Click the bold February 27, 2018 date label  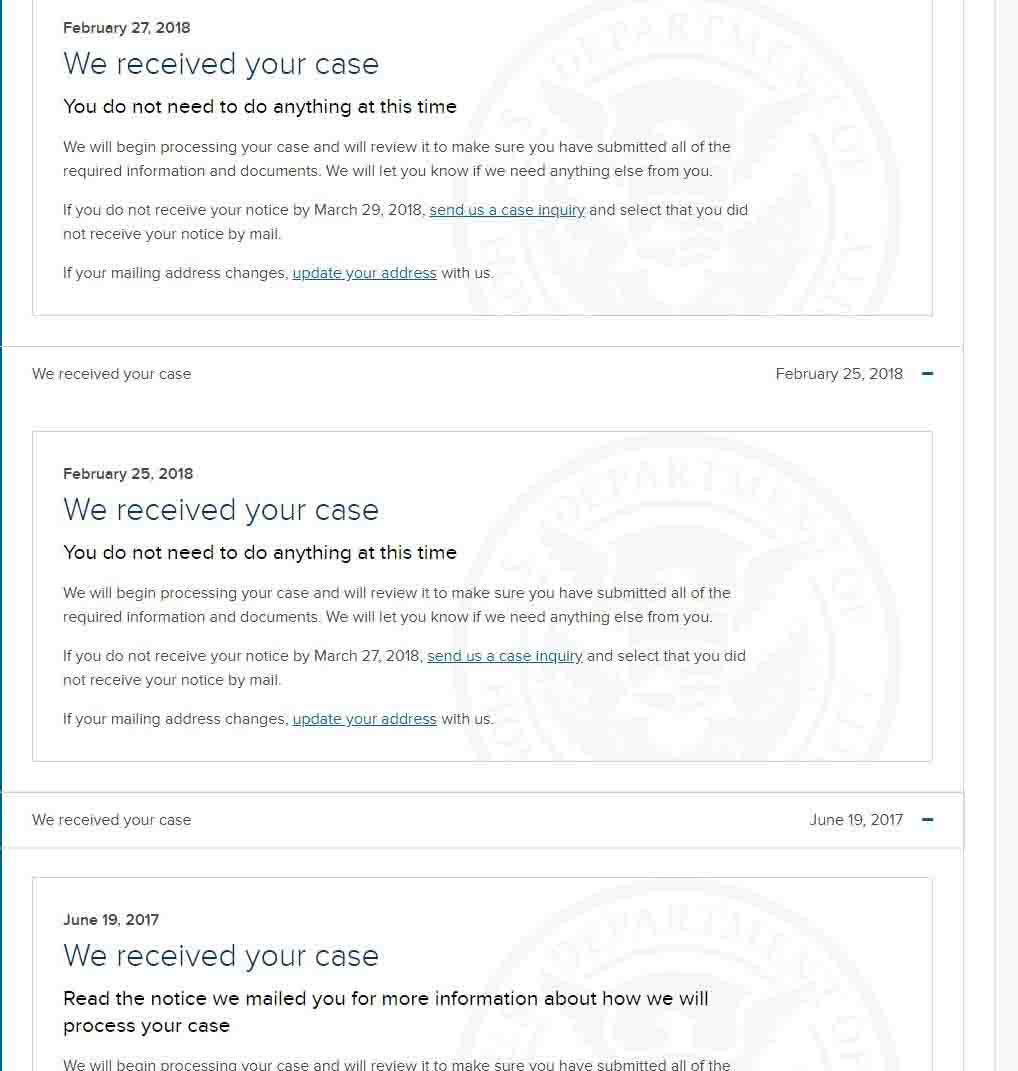tap(126, 28)
